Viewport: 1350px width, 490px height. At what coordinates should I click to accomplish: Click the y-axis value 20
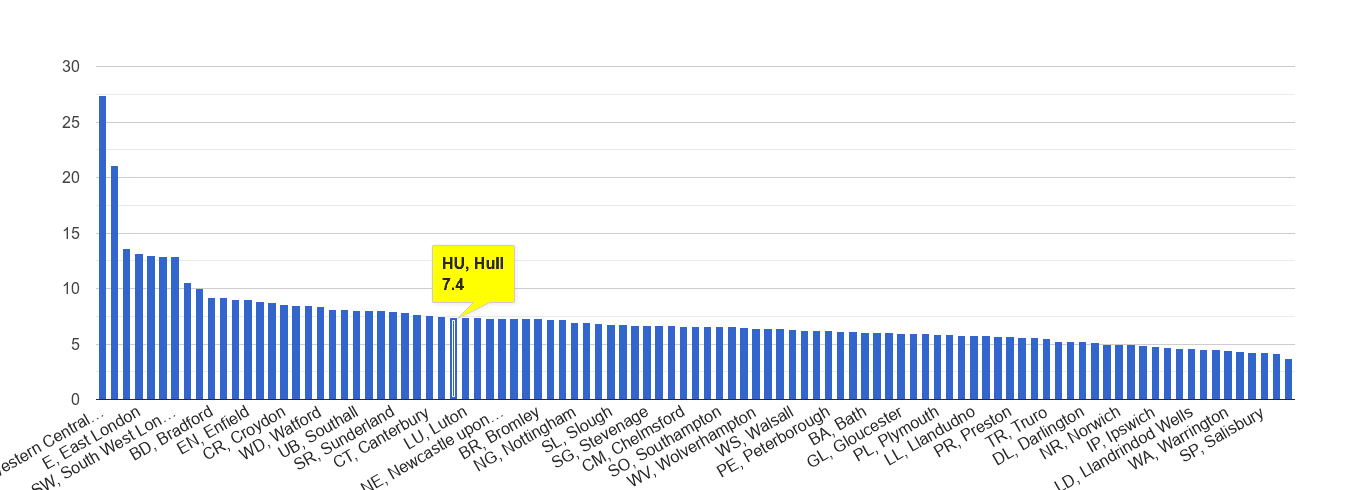(71, 178)
